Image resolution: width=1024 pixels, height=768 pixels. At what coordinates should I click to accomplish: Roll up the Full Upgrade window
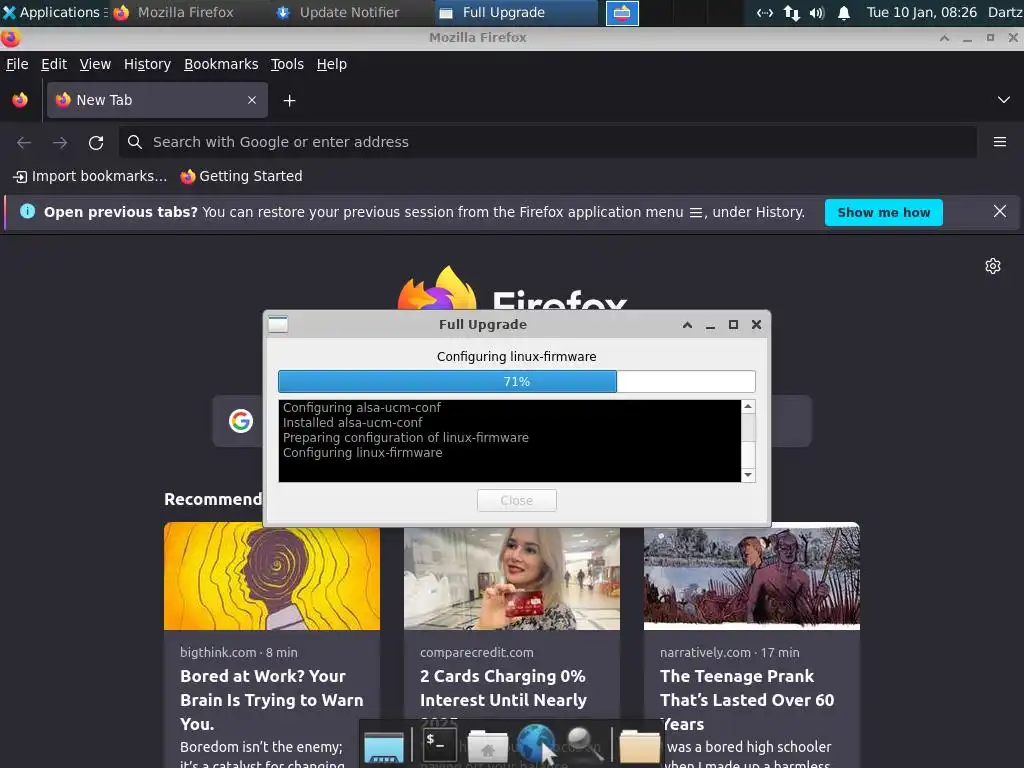point(687,325)
